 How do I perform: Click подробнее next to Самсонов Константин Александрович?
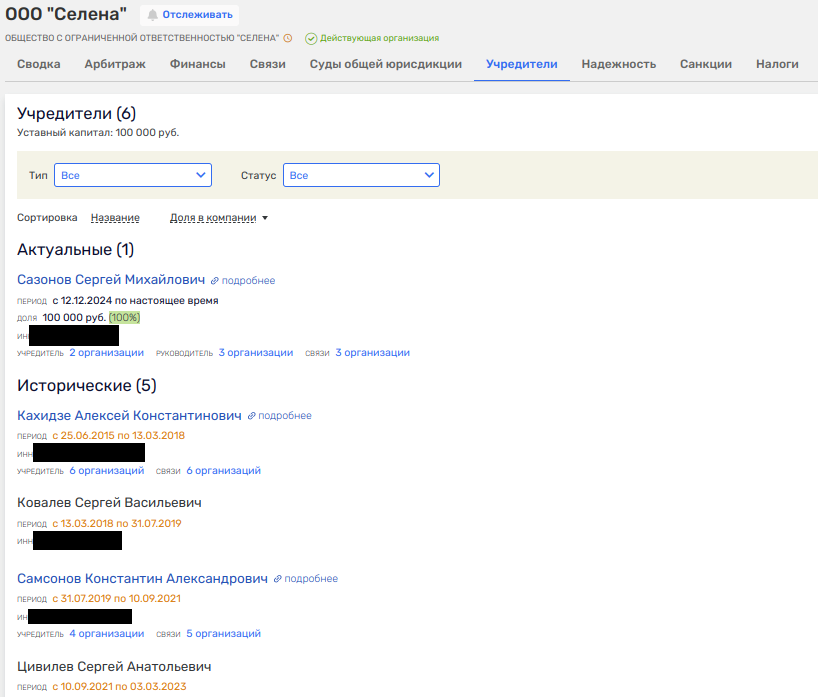tap(311, 579)
